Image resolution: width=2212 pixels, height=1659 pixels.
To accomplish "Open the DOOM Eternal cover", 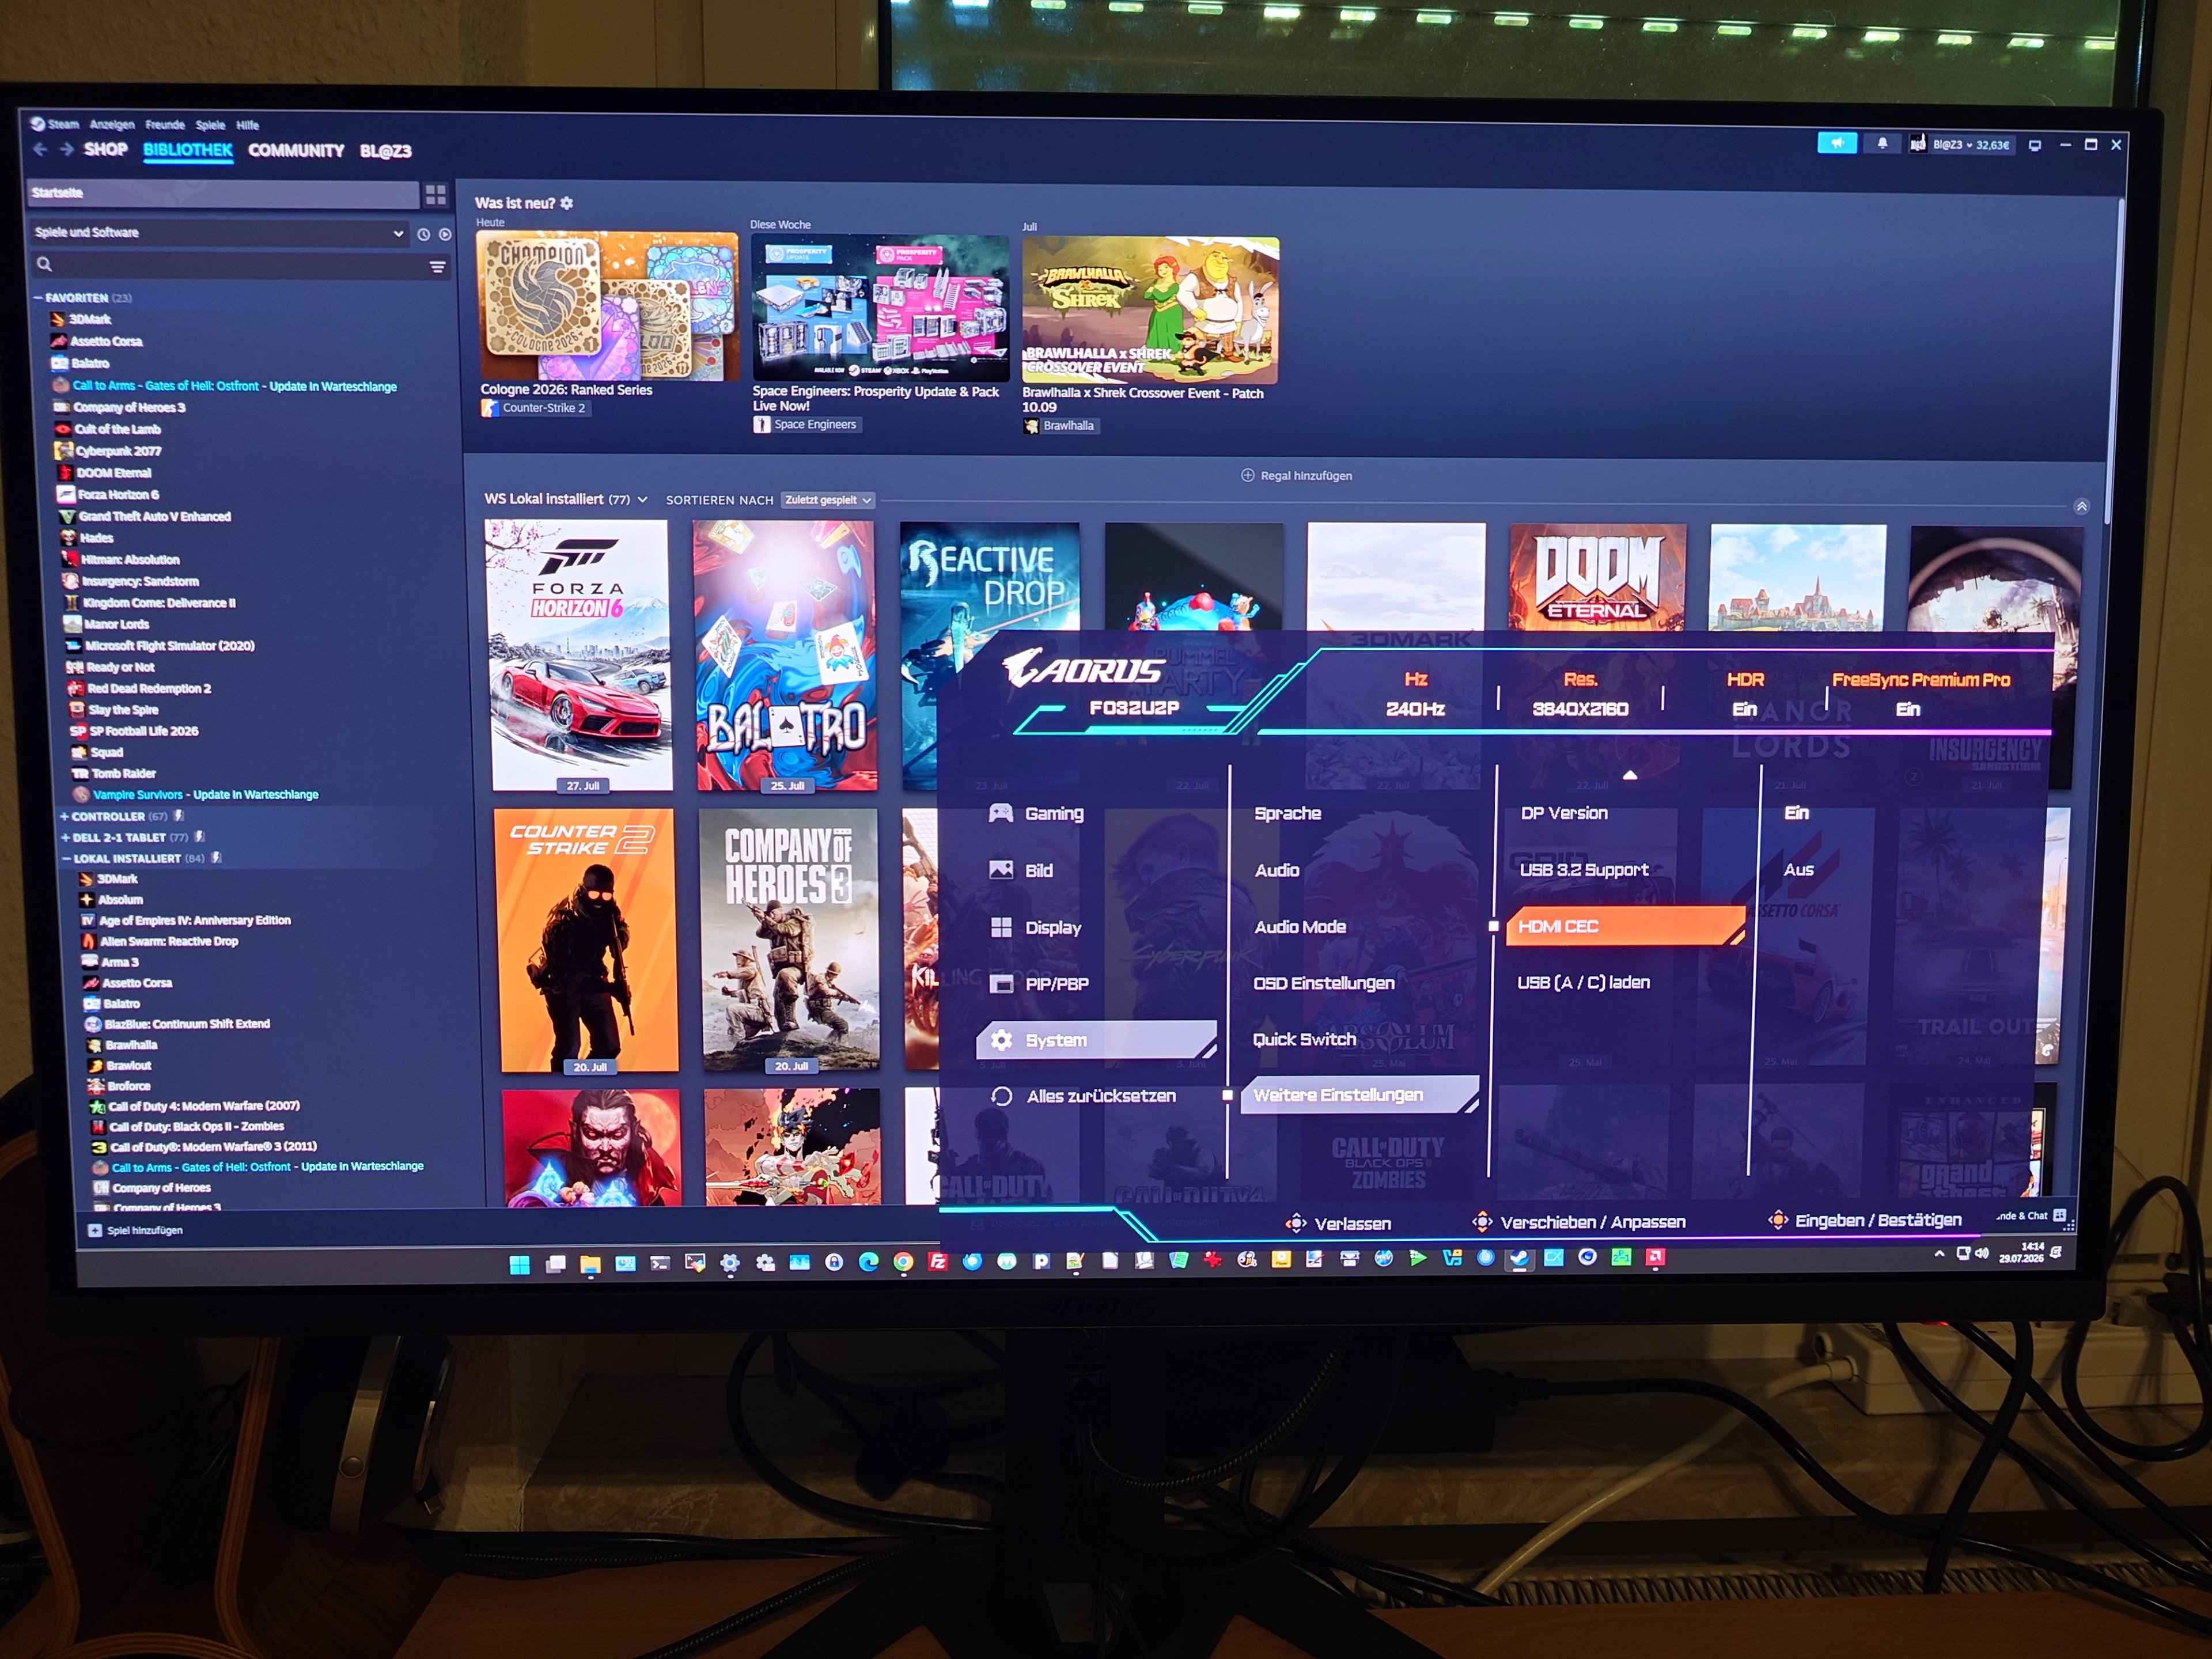I will (1597, 577).
